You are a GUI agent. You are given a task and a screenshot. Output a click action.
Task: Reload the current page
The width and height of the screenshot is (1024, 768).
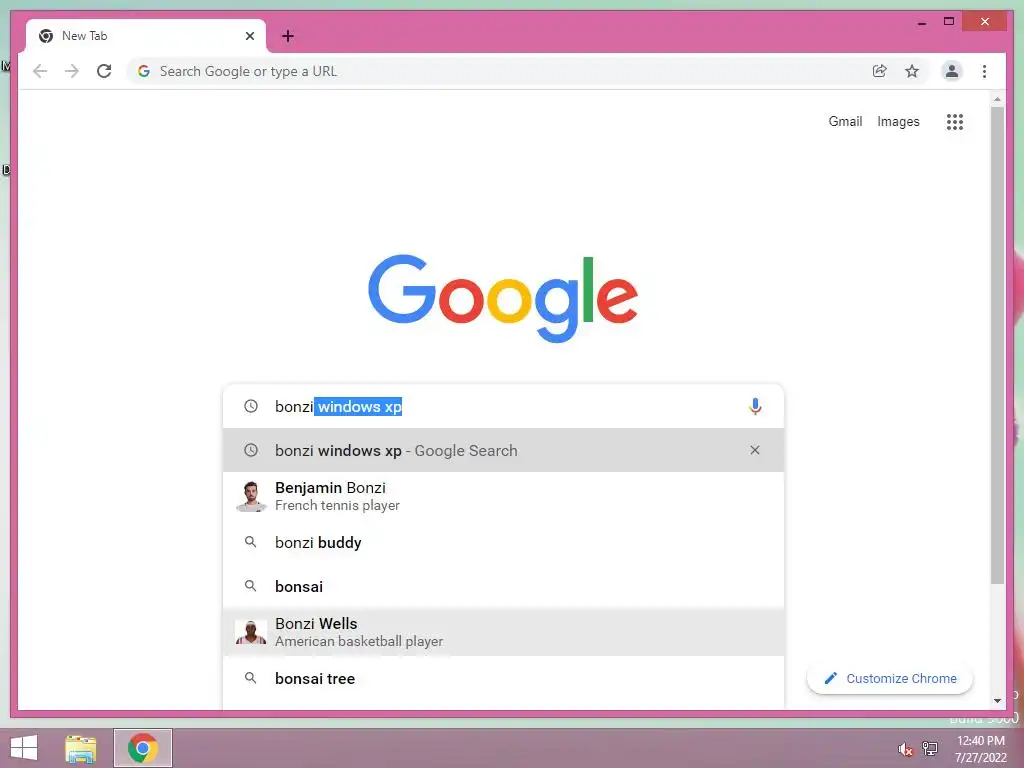[x=104, y=71]
